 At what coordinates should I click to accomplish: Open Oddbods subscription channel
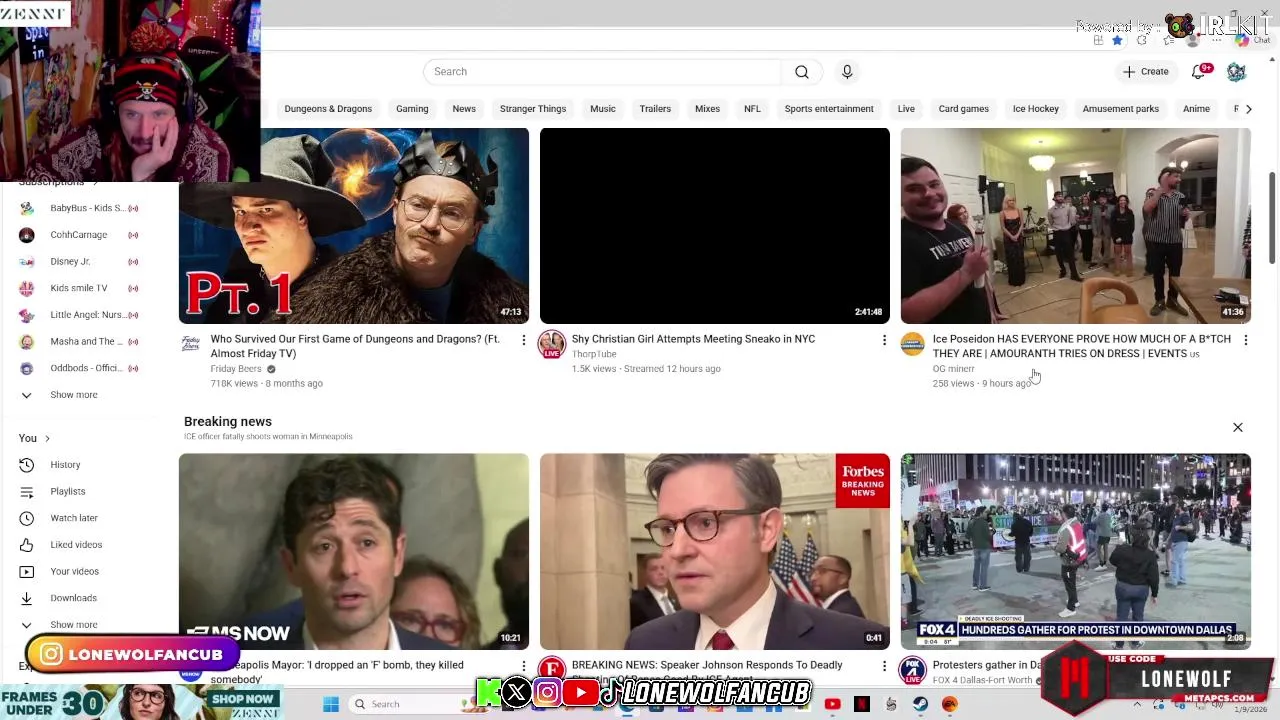point(80,368)
